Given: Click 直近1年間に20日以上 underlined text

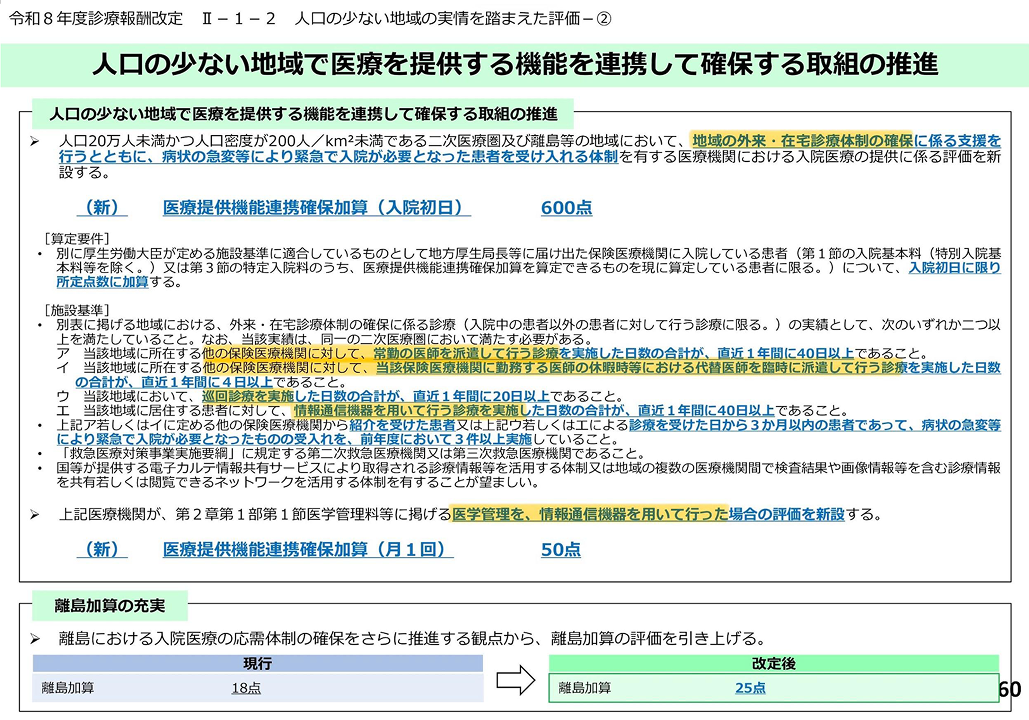Looking at the screenshot, I should 480,396.
